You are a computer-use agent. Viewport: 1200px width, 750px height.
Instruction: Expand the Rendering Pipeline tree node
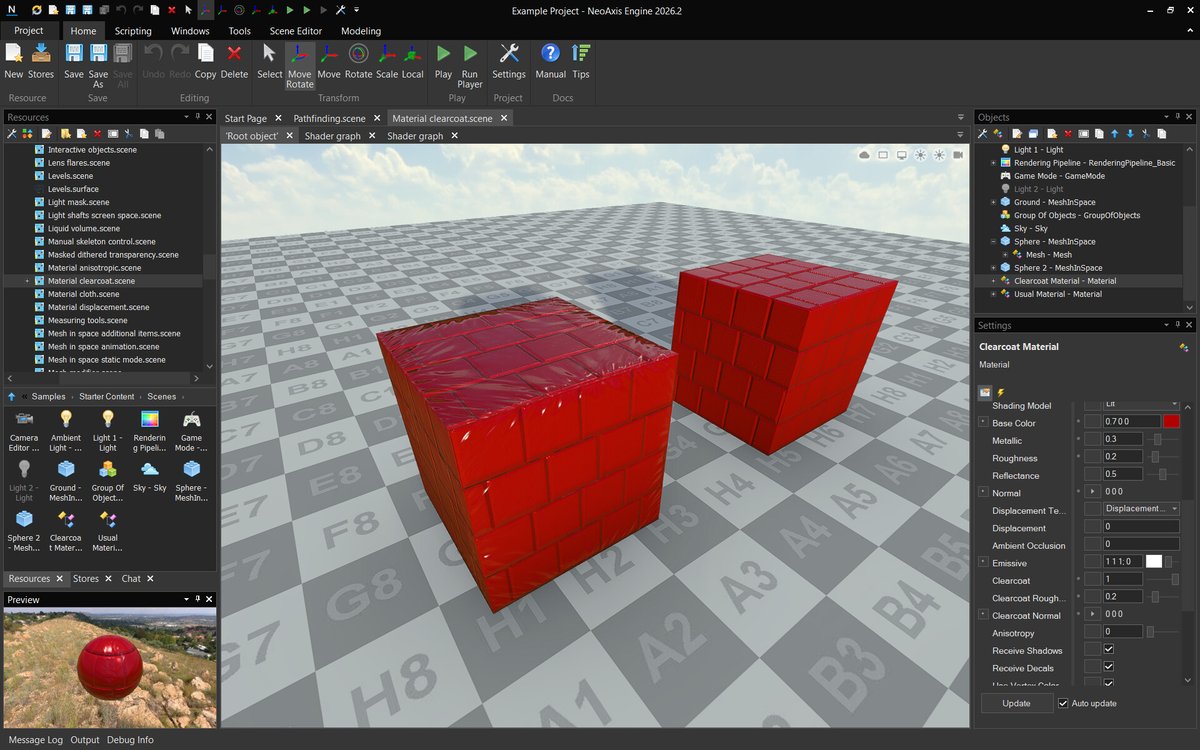[993, 163]
